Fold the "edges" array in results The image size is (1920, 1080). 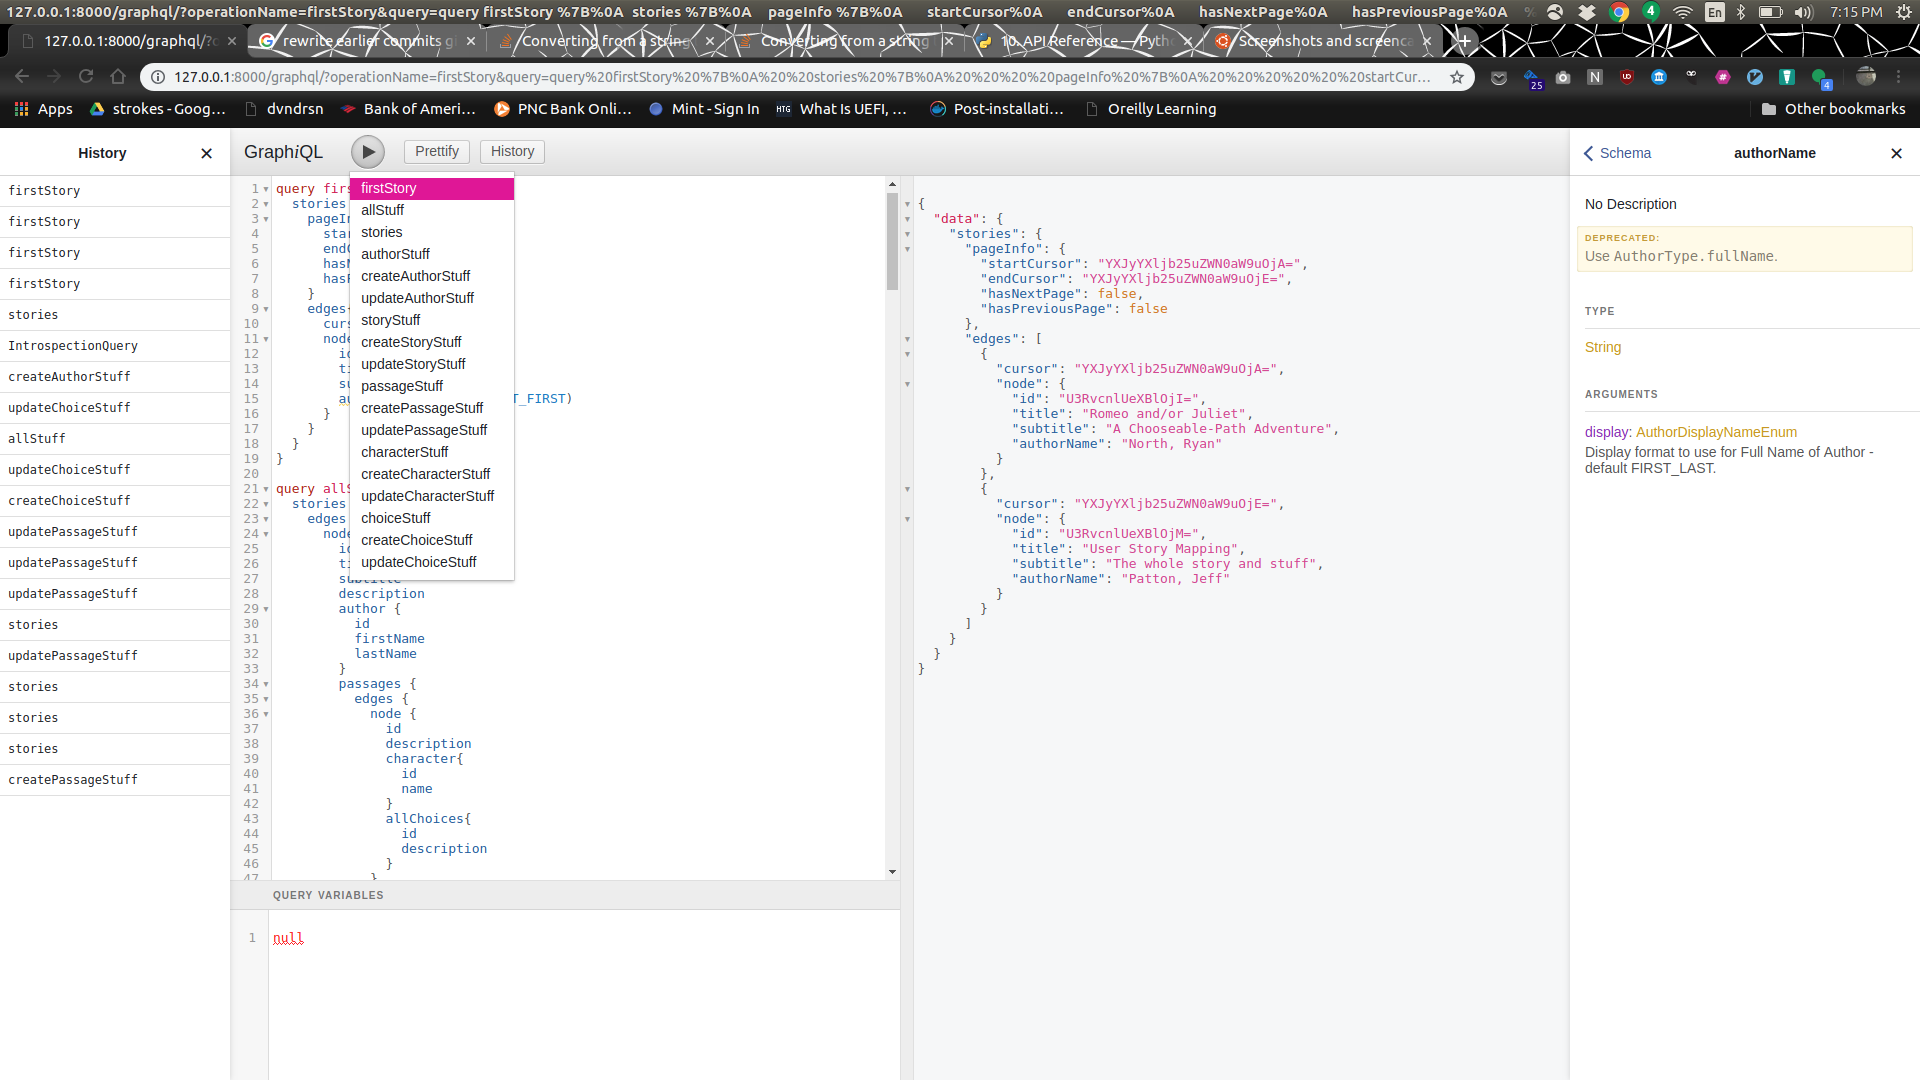click(907, 339)
